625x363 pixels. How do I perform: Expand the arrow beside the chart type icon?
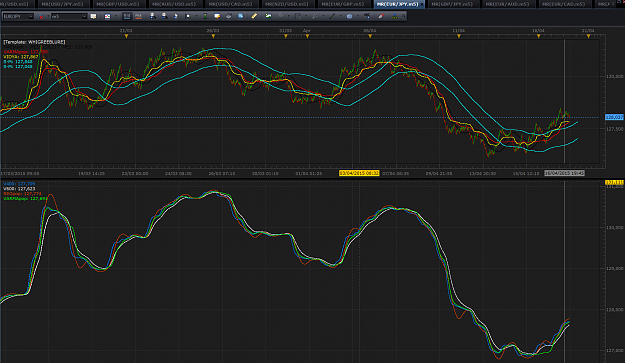[116, 16]
